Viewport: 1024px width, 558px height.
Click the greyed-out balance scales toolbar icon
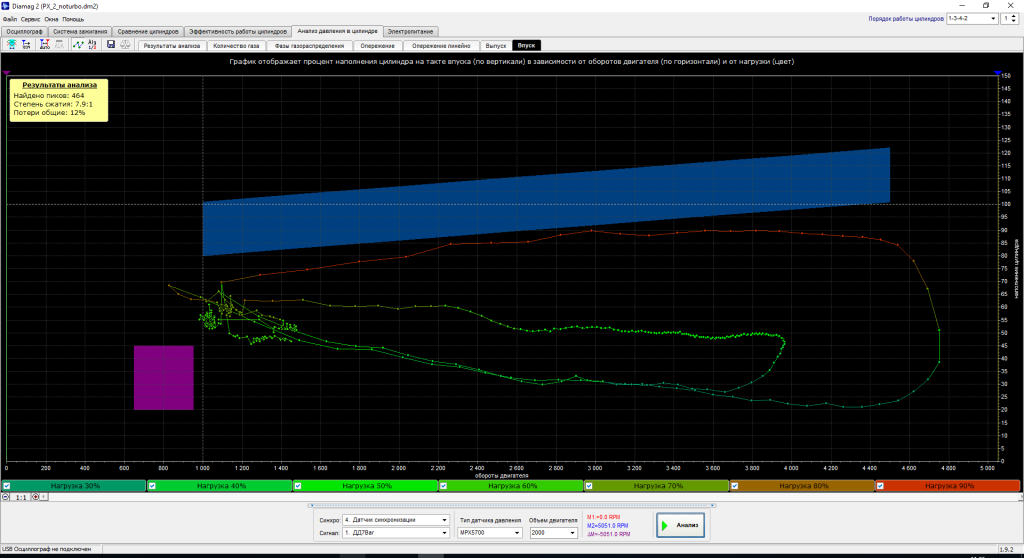point(125,44)
